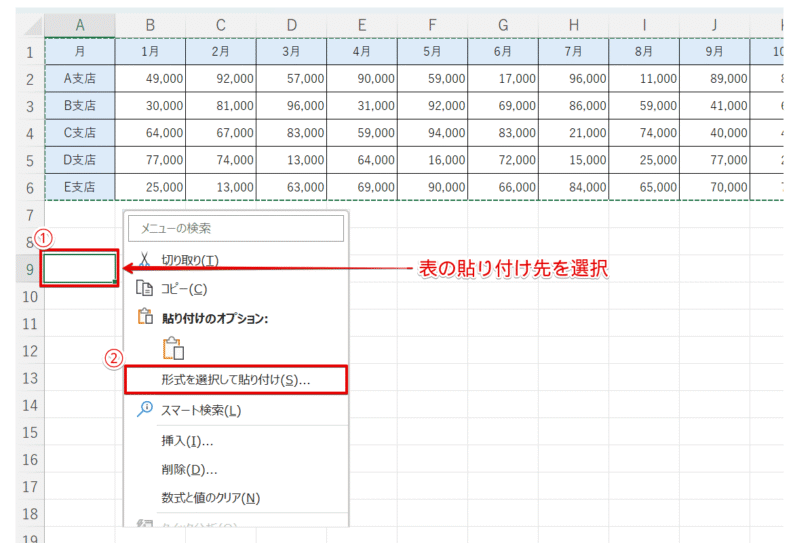Click cell with value 70,000
Screen dimensions: 812x543
(x=715, y=187)
